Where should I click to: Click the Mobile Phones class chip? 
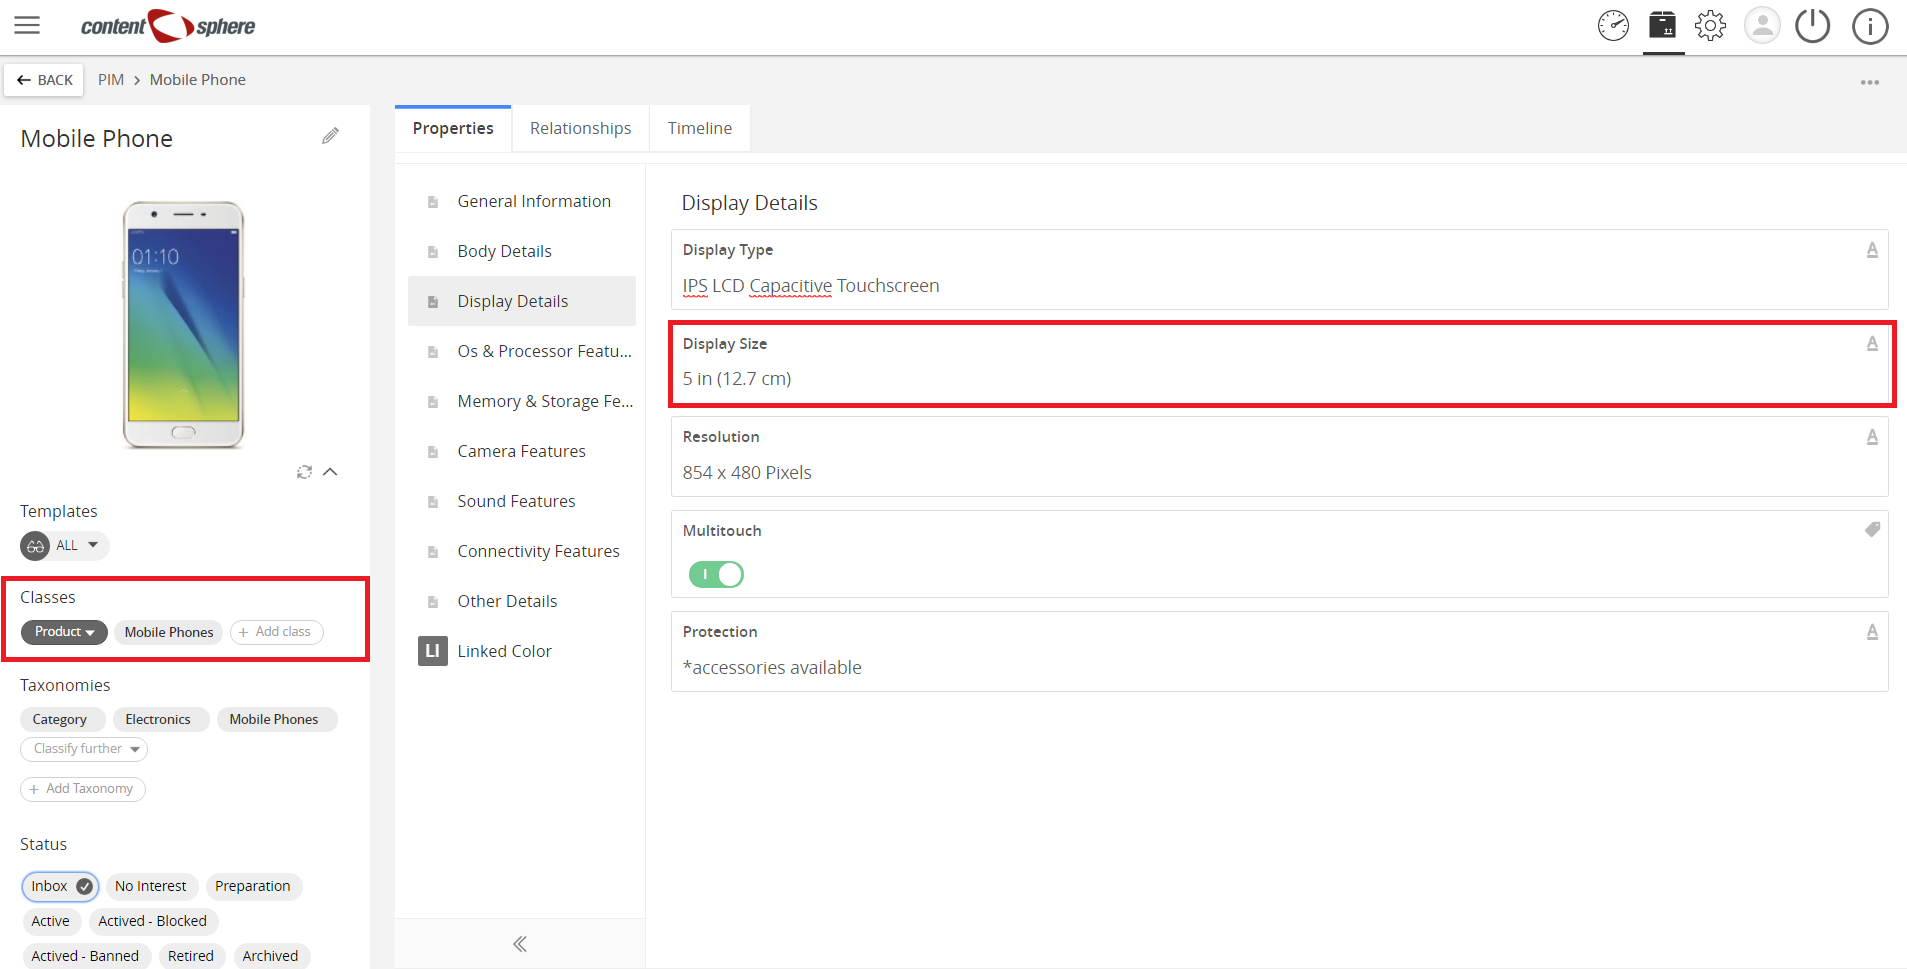[x=169, y=632]
